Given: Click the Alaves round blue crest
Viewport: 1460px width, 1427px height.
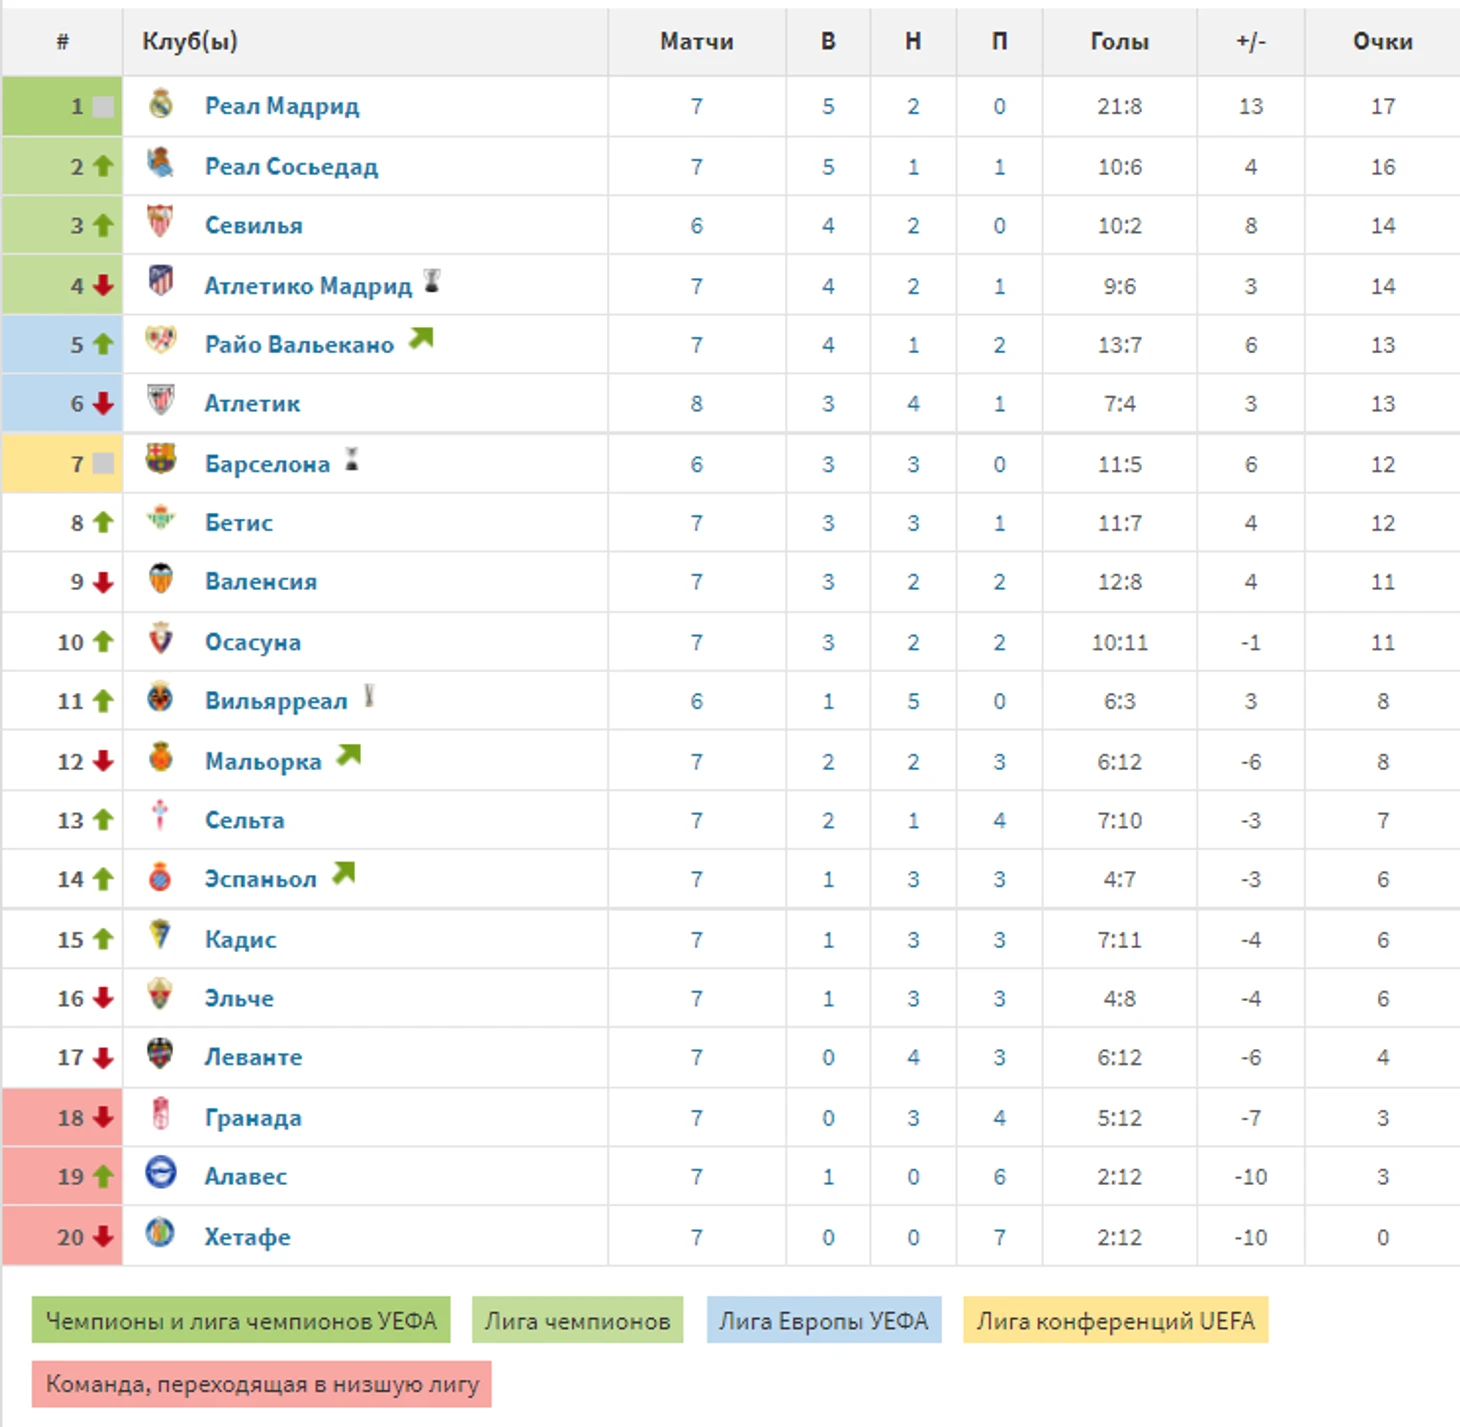Looking at the screenshot, I should coord(160,1173).
